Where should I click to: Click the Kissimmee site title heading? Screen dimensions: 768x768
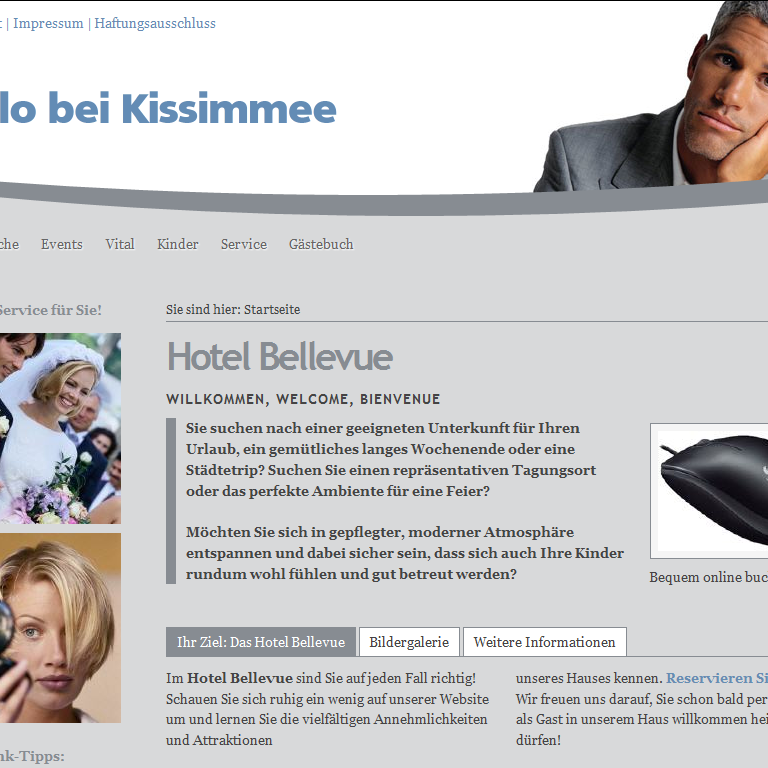click(x=168, y=108)
